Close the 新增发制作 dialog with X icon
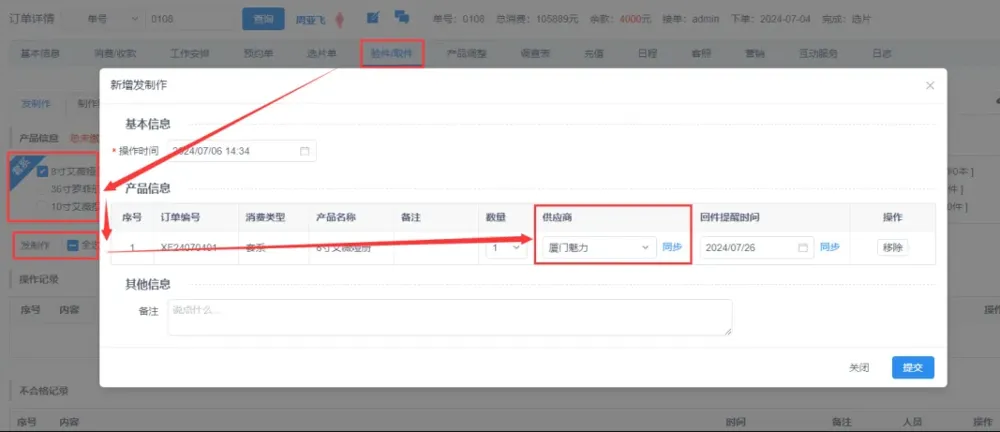The height and width of the screenshot is (432, 1000). [930, 86]
